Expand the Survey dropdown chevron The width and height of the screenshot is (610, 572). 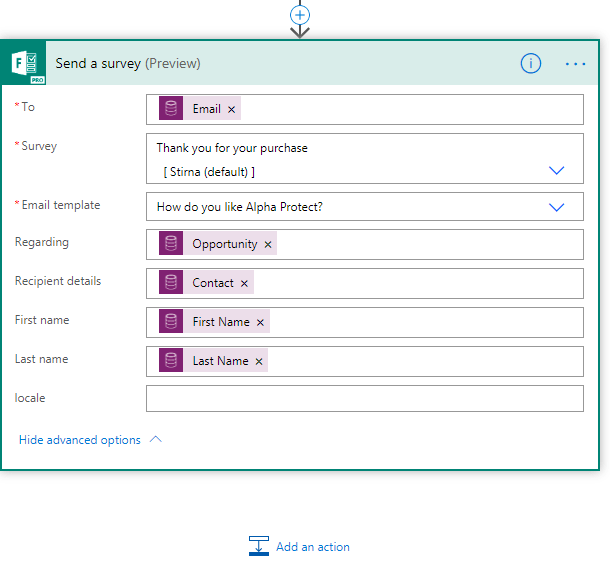point(557,171)
